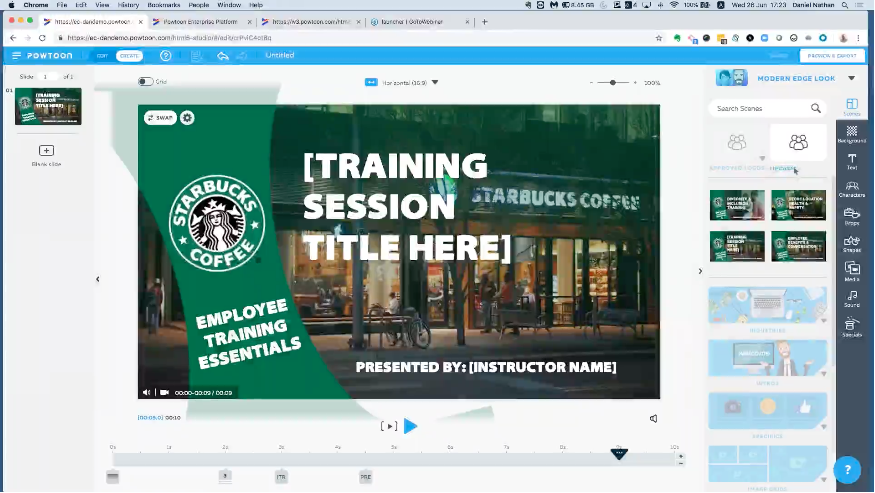The height and width of the screenshot is (493, 875).
Task: Click the Preview & Export button
Action: coord(830,56)
